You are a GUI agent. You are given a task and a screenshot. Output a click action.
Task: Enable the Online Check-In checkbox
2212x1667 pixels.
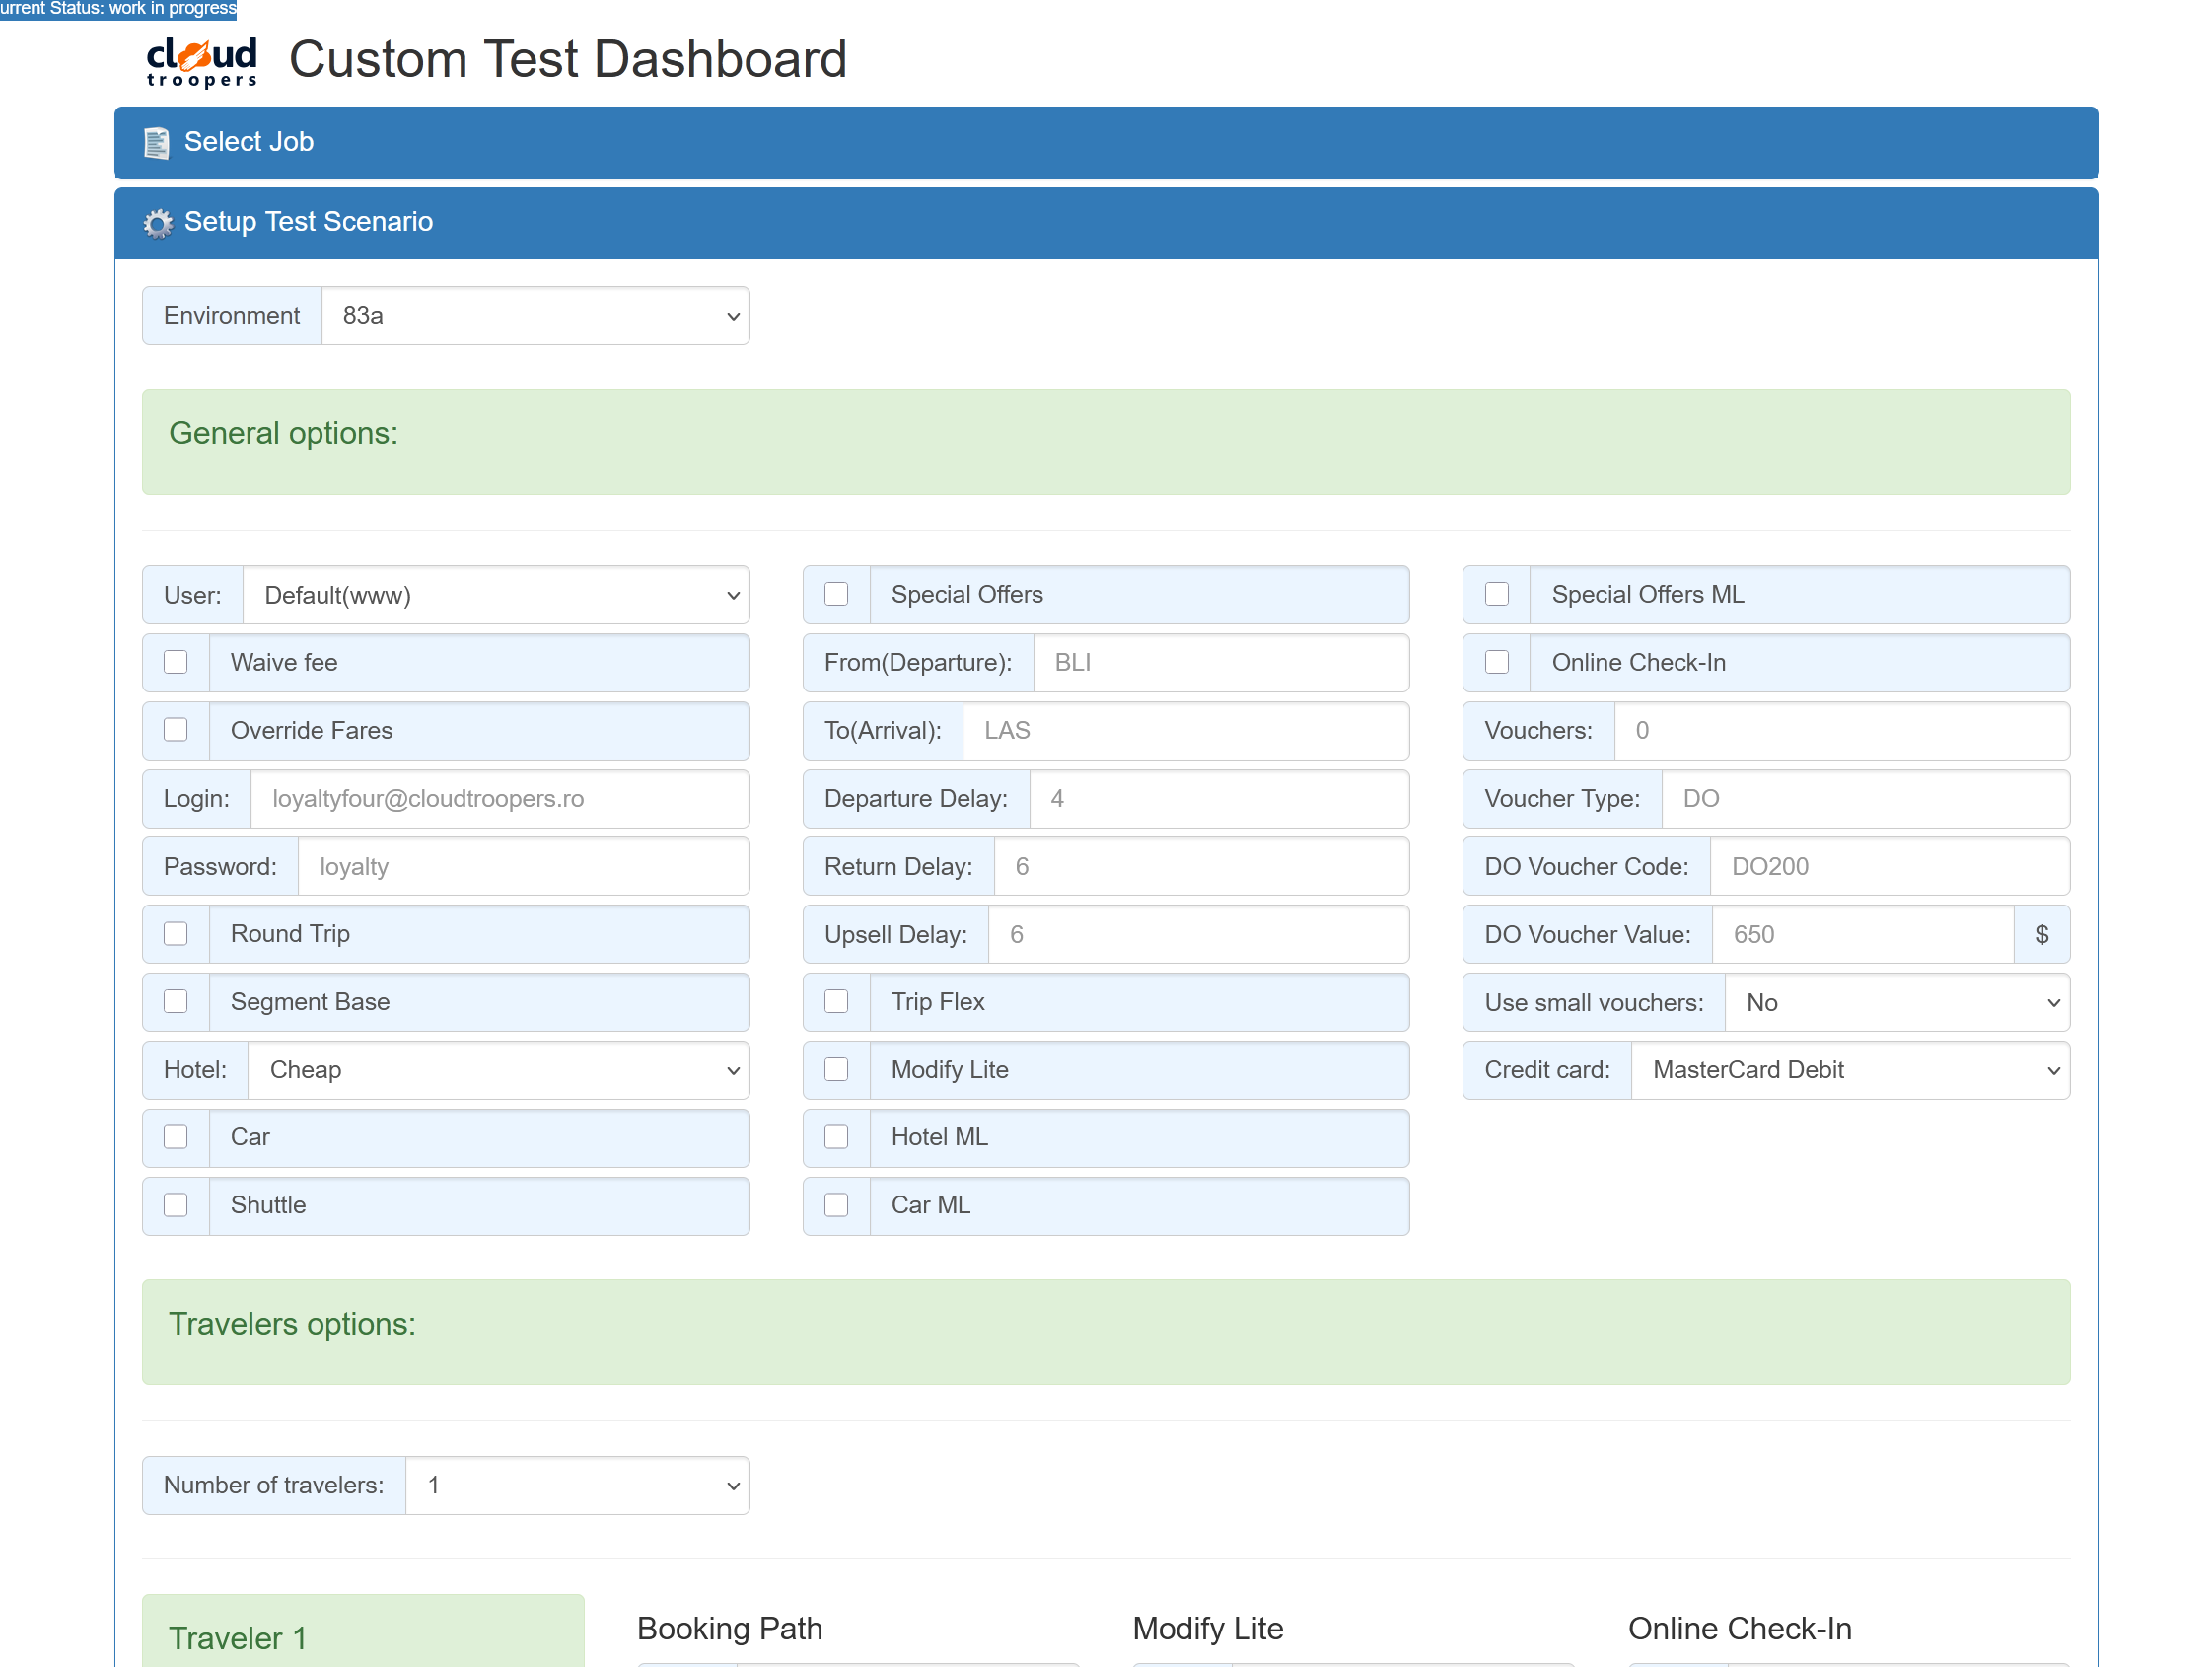pyautogui.click(x=1497, y=662)
